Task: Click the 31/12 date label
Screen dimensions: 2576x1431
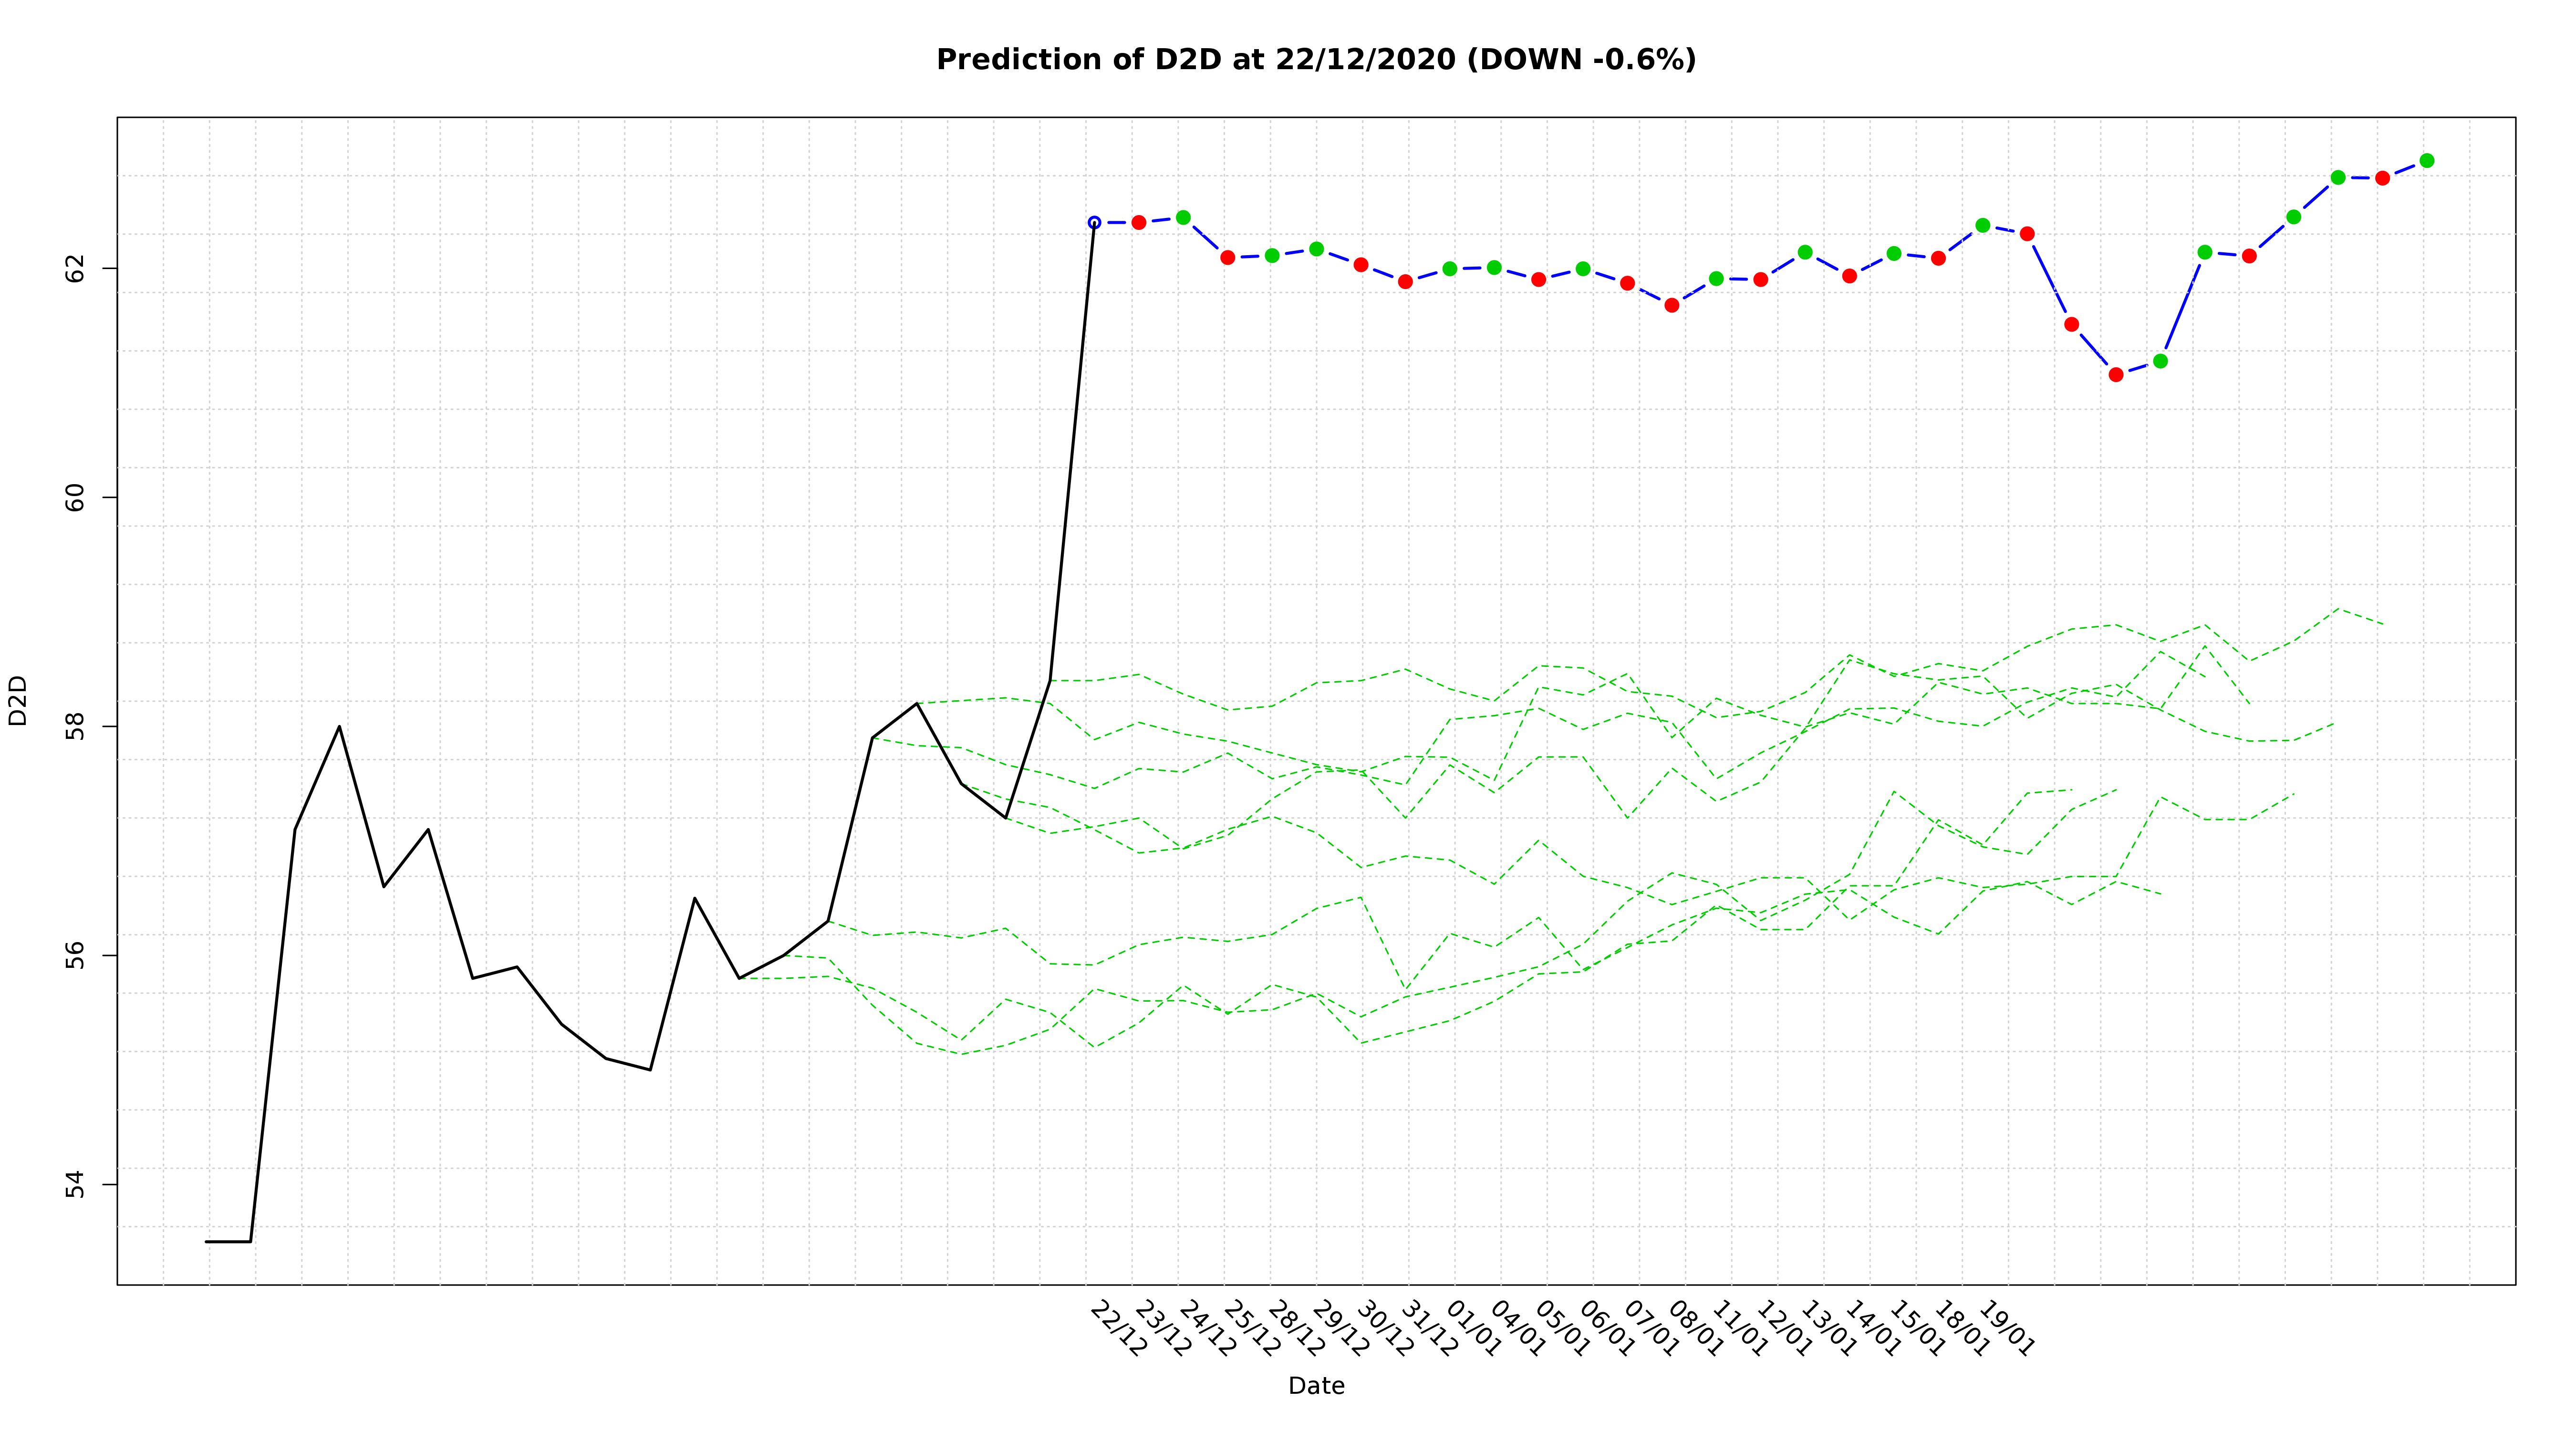Action: [x=1429, y=1328]
